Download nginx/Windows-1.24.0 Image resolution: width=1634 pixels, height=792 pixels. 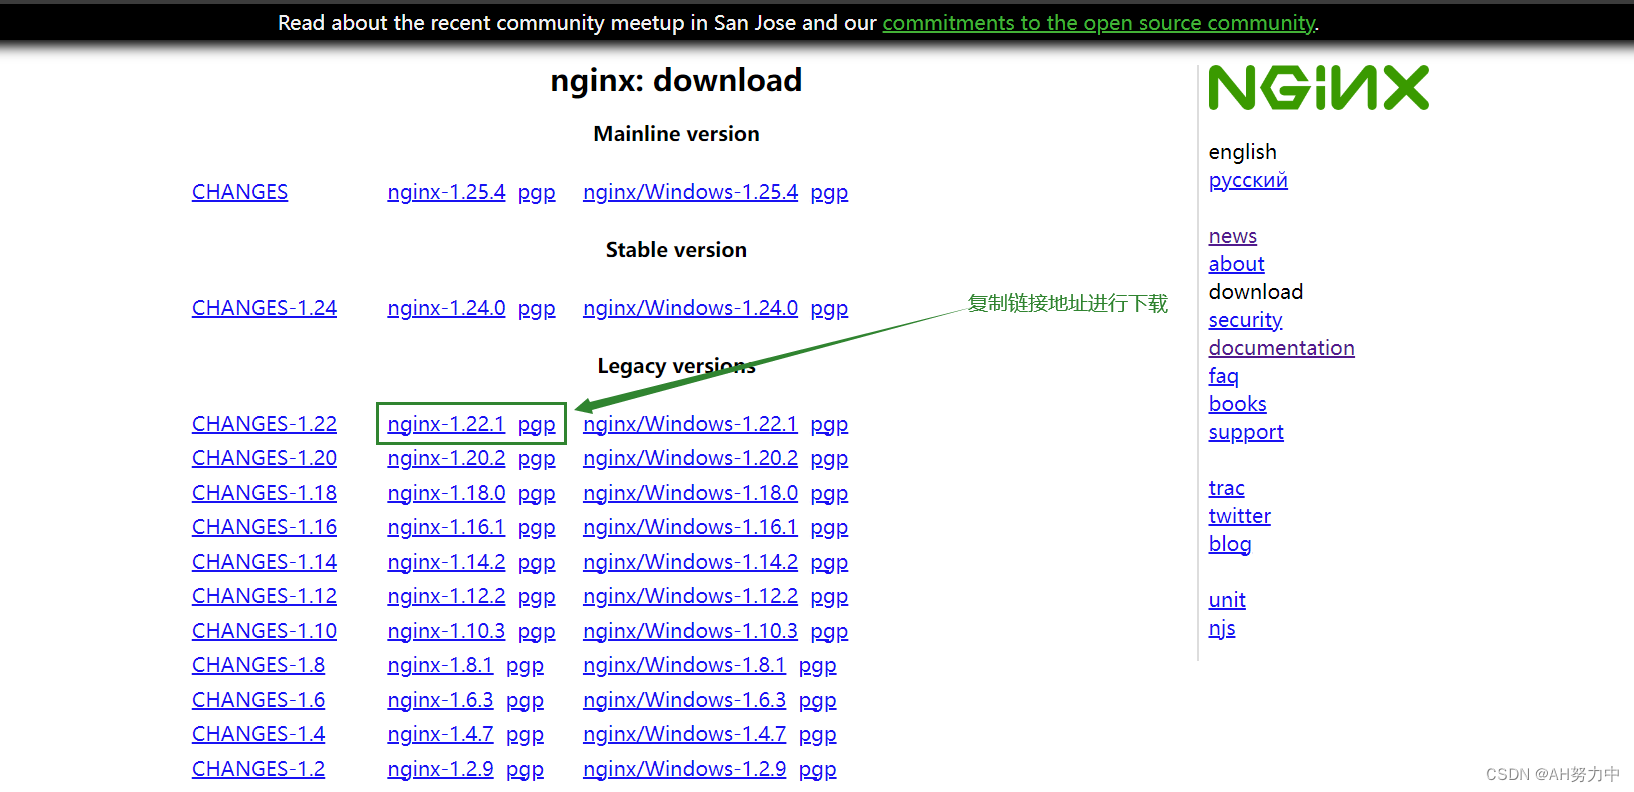[x=690, y=308]
